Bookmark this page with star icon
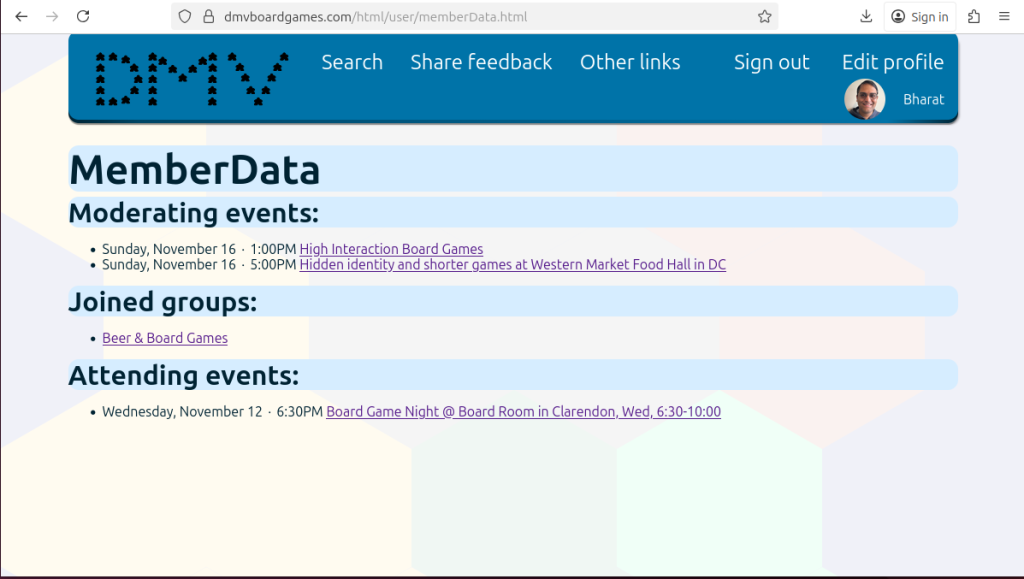 point(764,16)
